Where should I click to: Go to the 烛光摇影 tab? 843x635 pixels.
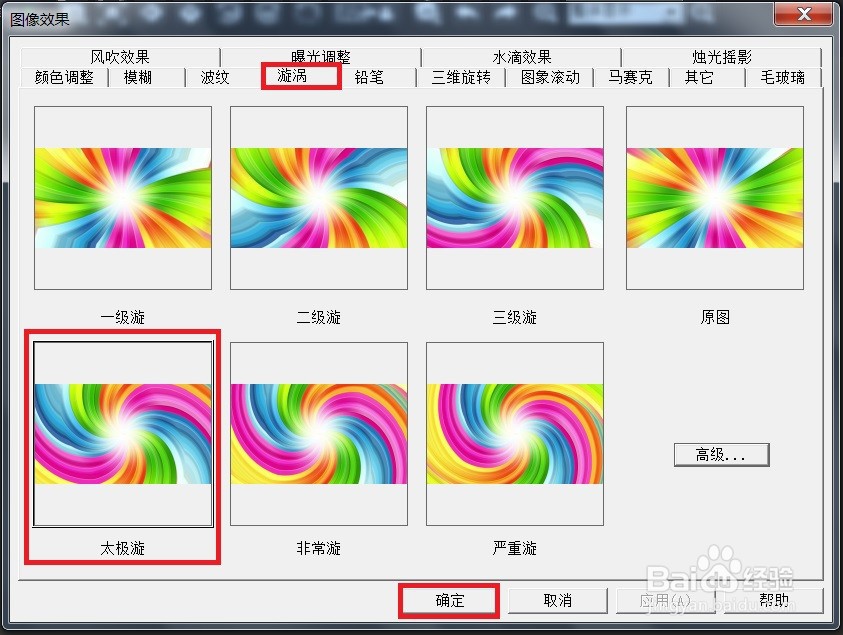(x=721, y=57)
